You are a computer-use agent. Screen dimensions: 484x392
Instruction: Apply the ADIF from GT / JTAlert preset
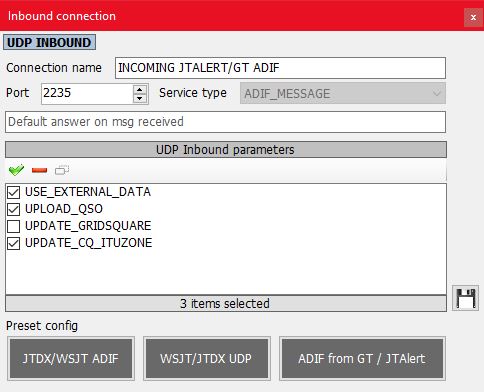tap(362, 359)
